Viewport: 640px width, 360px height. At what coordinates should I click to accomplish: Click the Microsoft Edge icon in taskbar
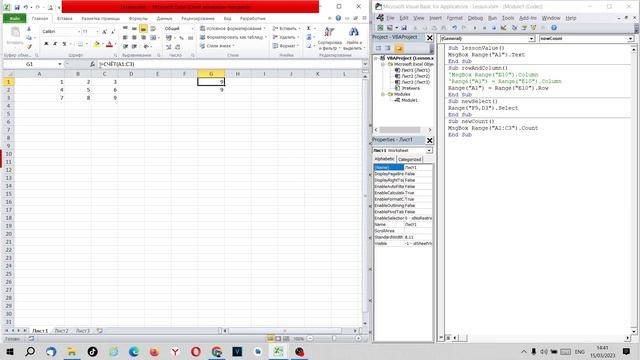pos(133,351)
